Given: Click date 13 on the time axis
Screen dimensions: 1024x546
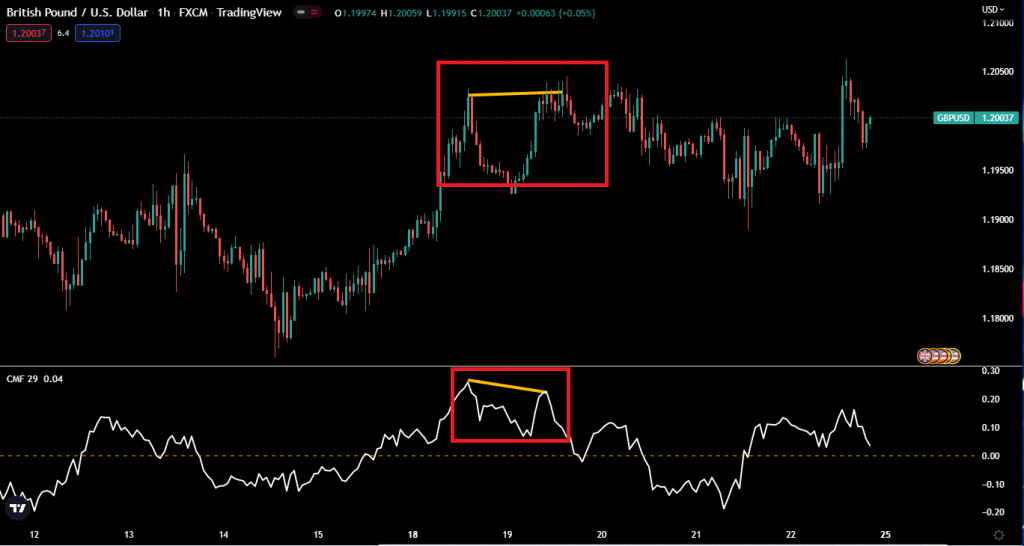Looking at the screenshot, I should pos(129,534).
